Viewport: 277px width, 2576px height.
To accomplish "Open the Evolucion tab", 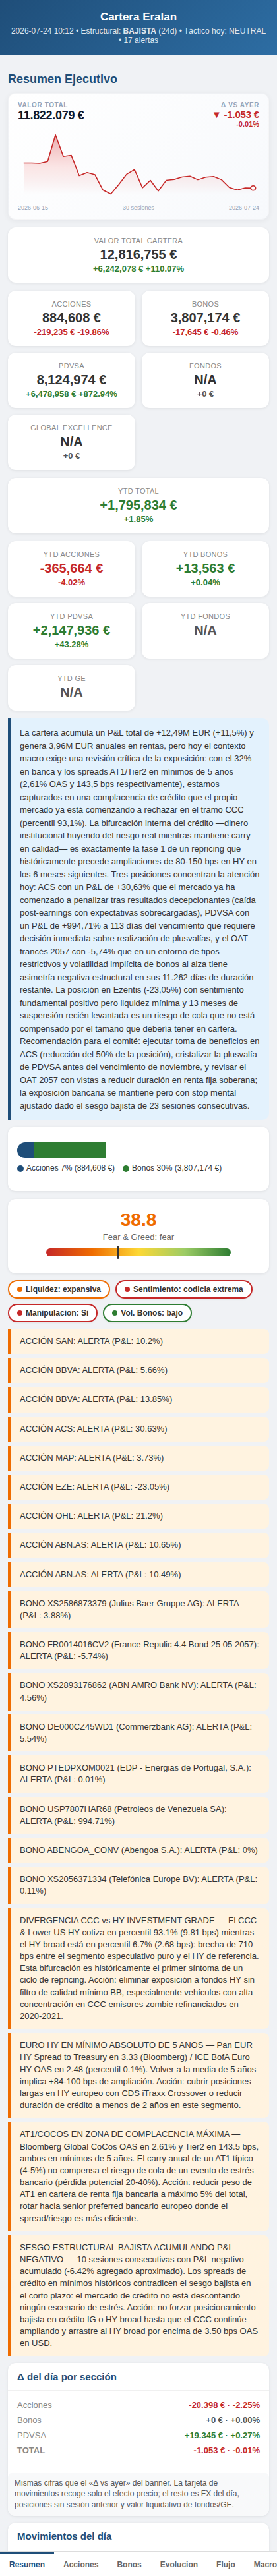I will 179,2564.
